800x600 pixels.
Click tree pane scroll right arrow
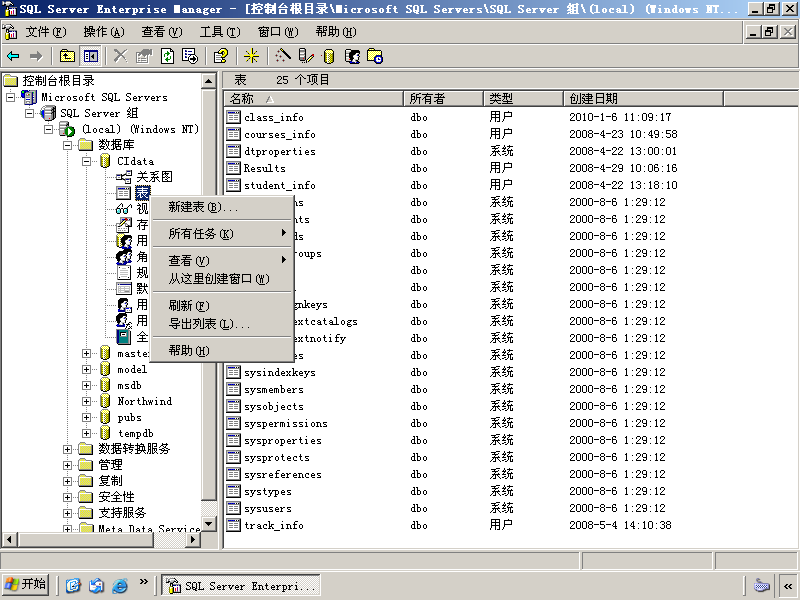(193, 539)
